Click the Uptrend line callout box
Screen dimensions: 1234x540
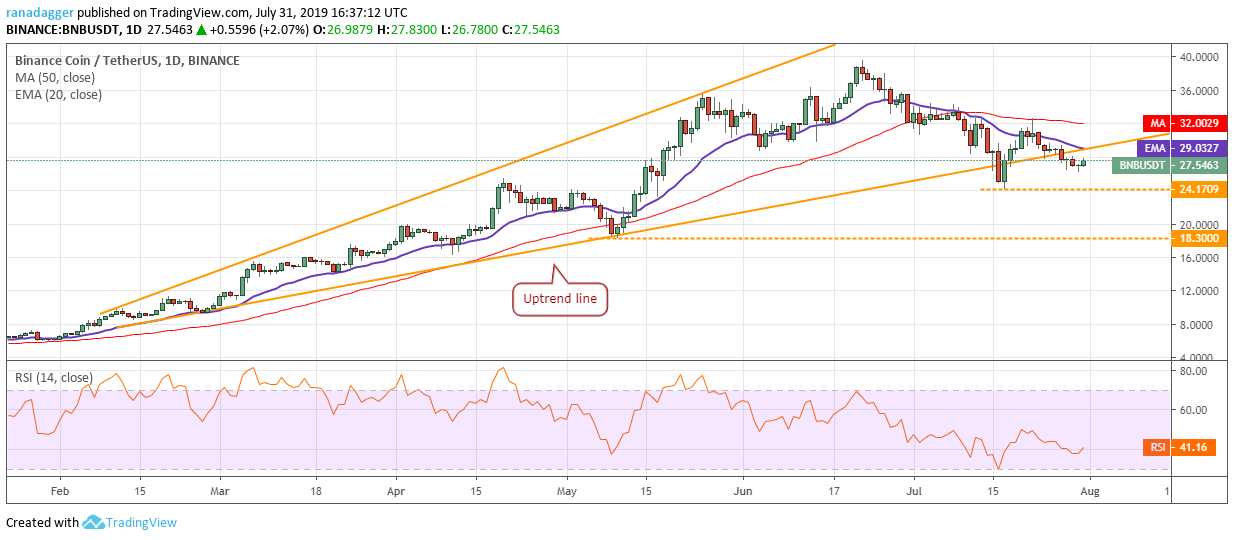[560, 298]
